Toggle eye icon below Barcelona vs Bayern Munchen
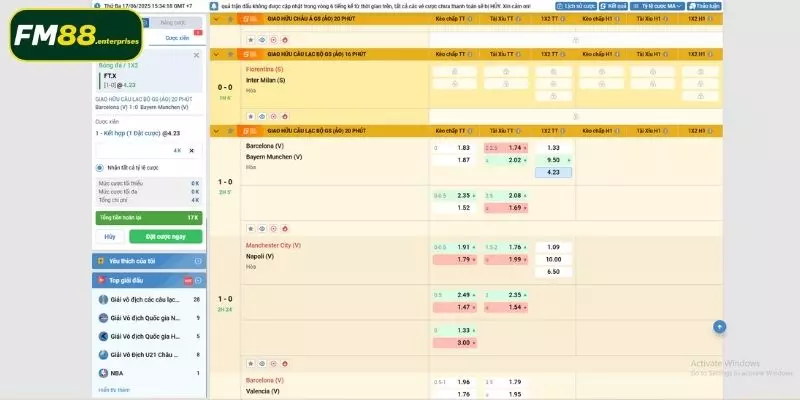The height and width of the screenshot is (400, 800). coord(262,229)
